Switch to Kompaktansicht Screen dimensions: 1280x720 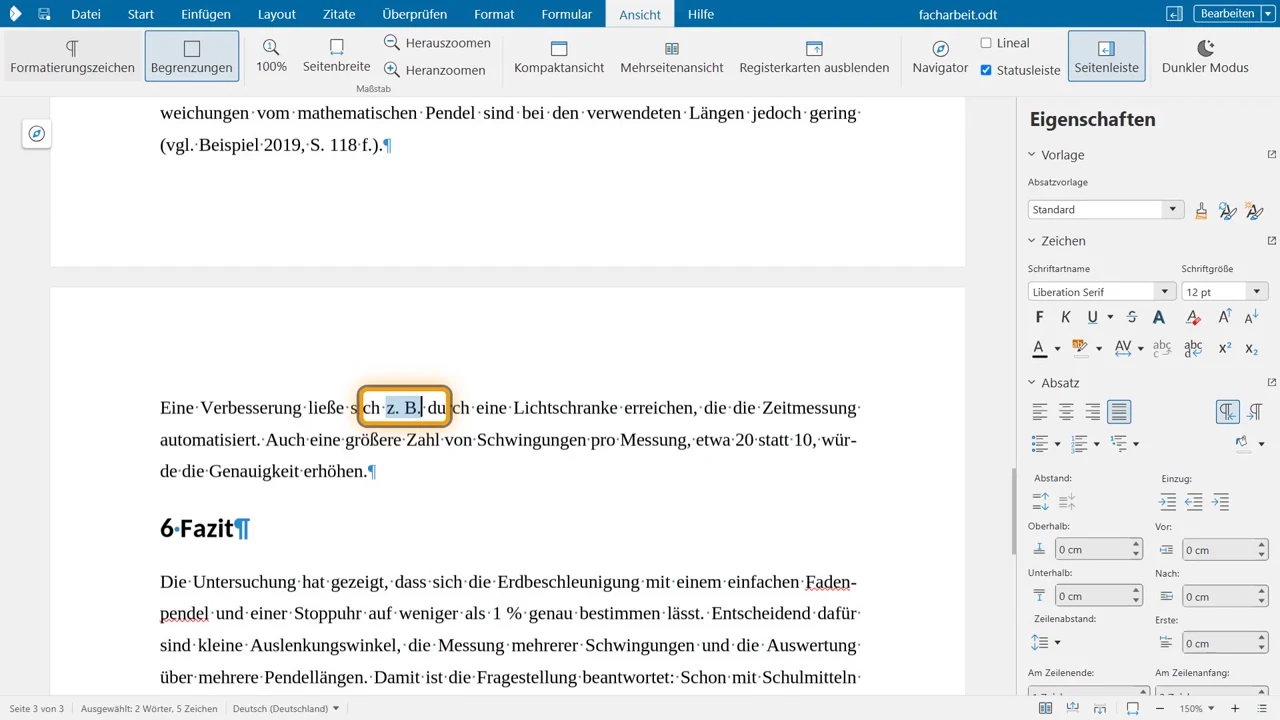pyautogui.click(x=559, y=57)
